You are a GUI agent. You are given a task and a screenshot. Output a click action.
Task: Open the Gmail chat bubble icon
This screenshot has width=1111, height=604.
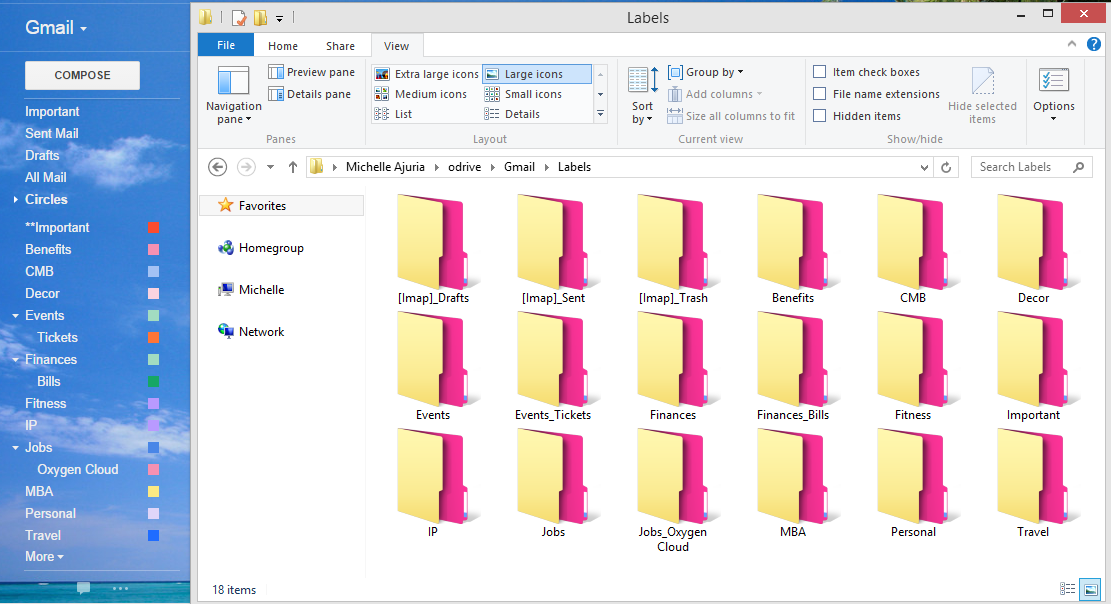tap(84, 588)
